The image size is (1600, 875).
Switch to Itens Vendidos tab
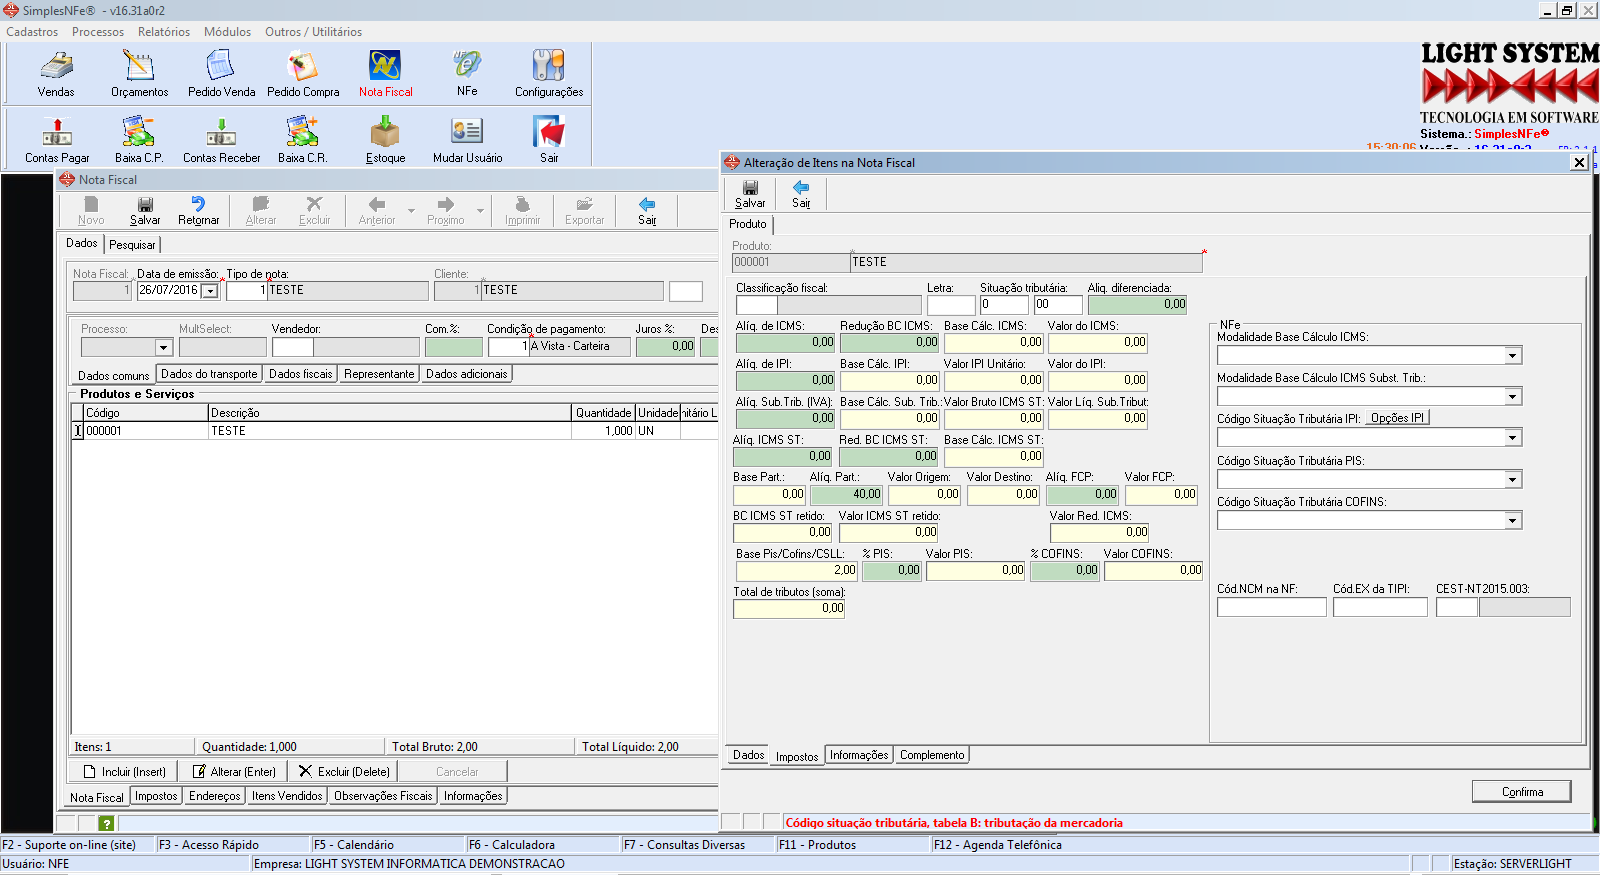pos(287,796)
